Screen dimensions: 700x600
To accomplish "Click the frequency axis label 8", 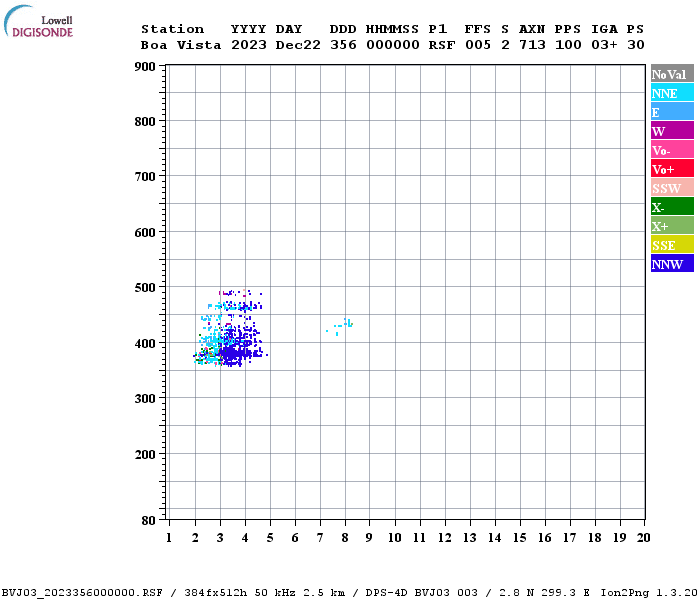I will point(345,538).
